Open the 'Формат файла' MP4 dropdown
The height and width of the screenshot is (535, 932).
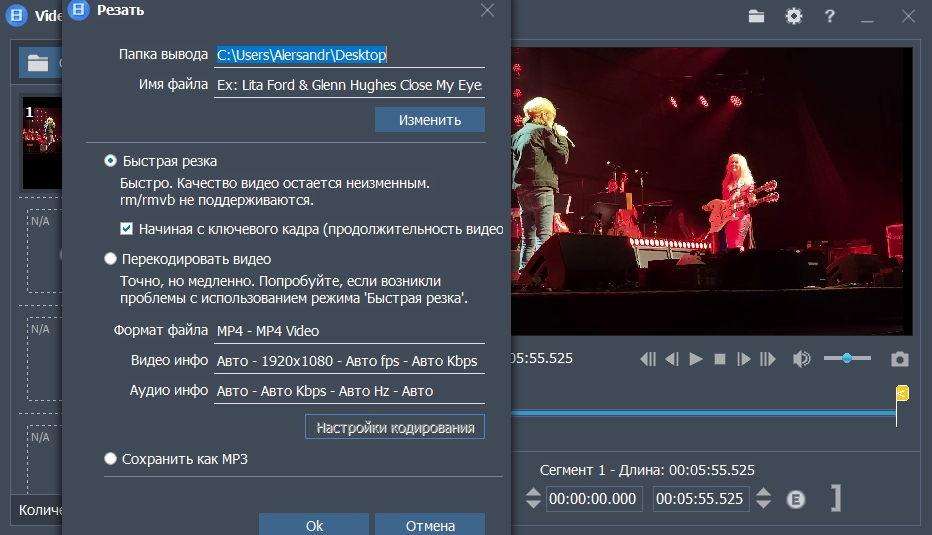pos(349,331)
